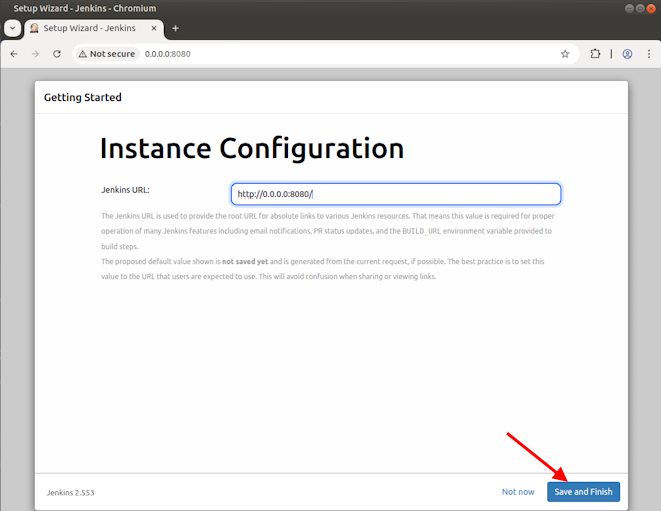
Task: Open the Chromium profile icon
Action: 627,54
